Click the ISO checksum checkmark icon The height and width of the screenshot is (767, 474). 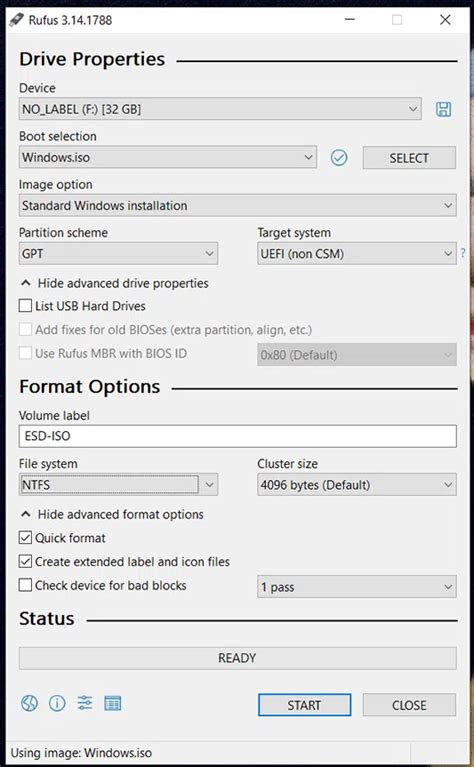click(339, 158)
